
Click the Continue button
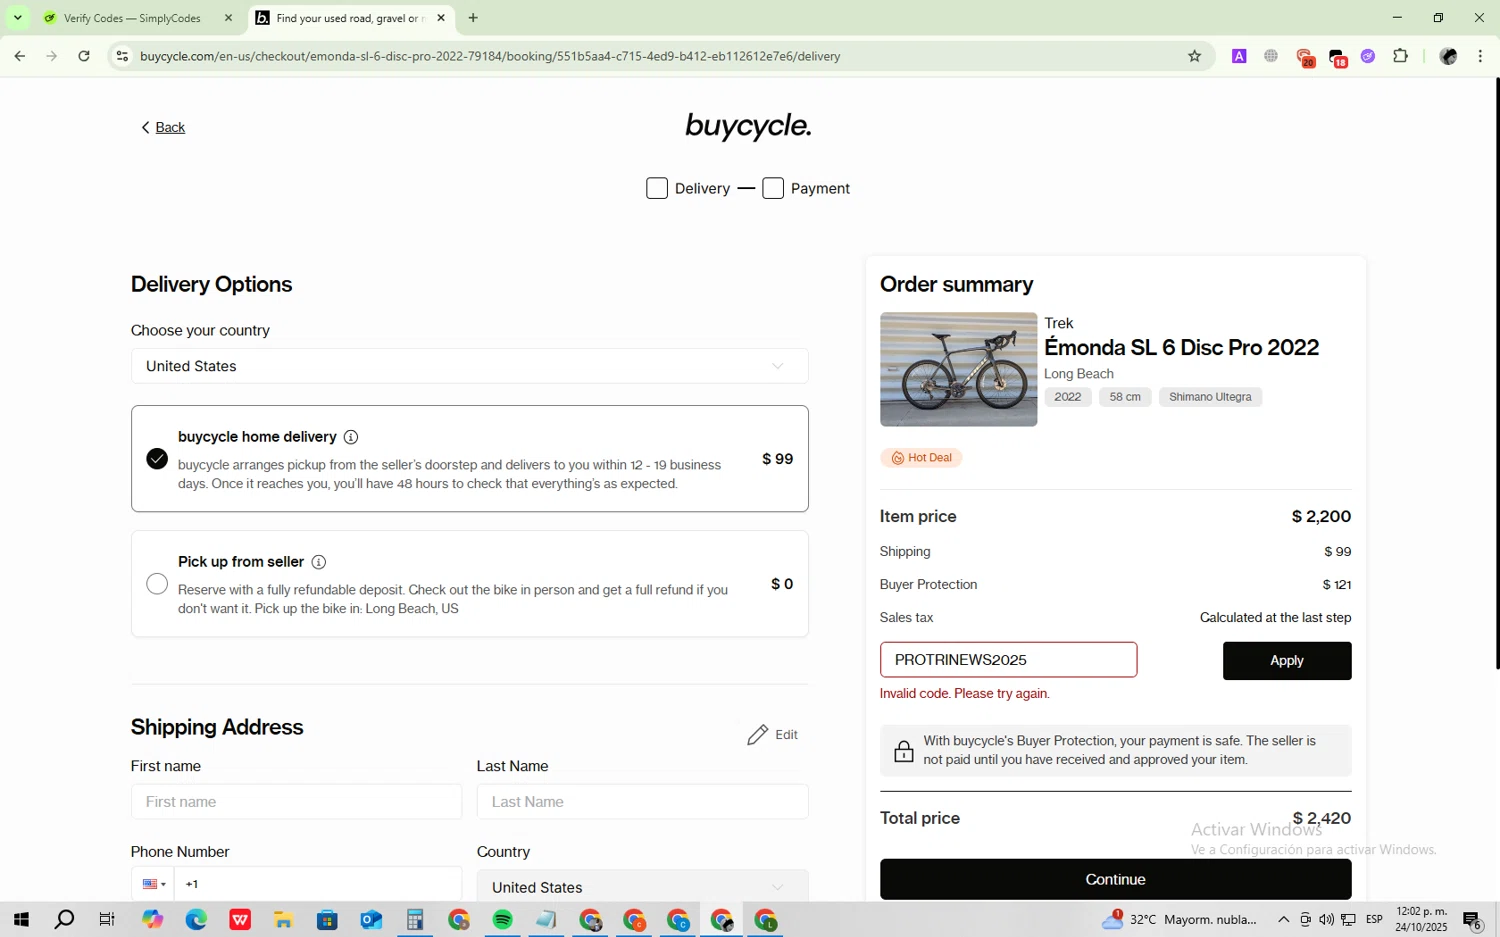pos(1115,880)
